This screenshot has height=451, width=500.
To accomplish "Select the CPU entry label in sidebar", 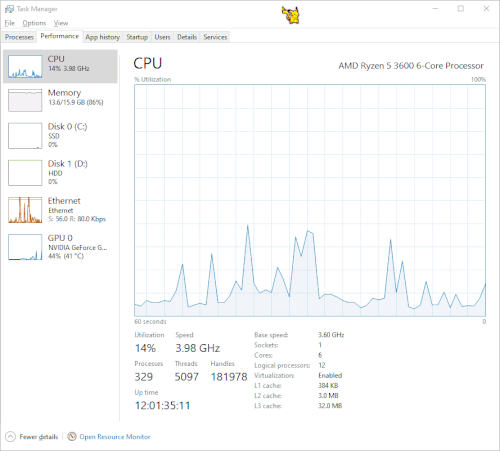I will 56,59.
